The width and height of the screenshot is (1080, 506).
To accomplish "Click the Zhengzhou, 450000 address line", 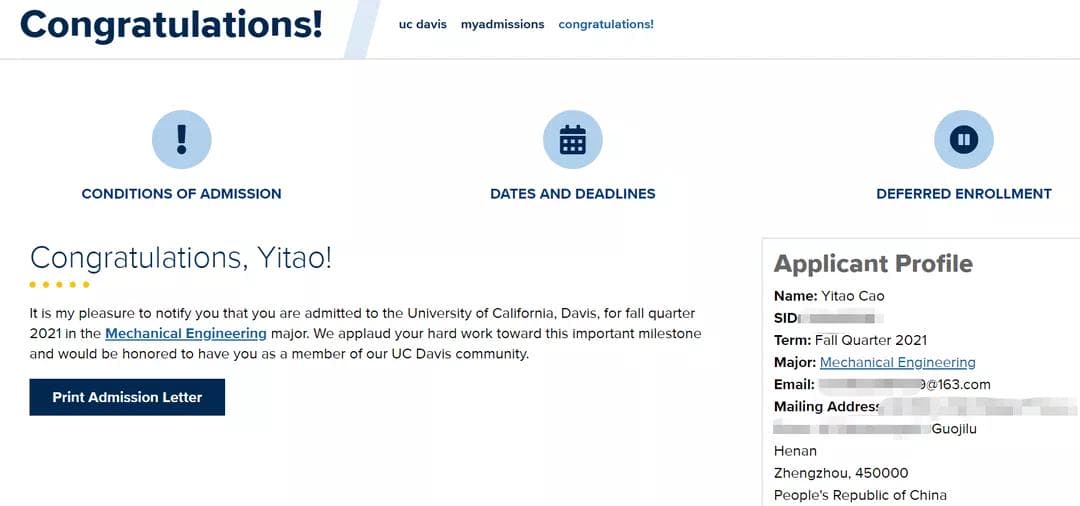I will 841,474.
